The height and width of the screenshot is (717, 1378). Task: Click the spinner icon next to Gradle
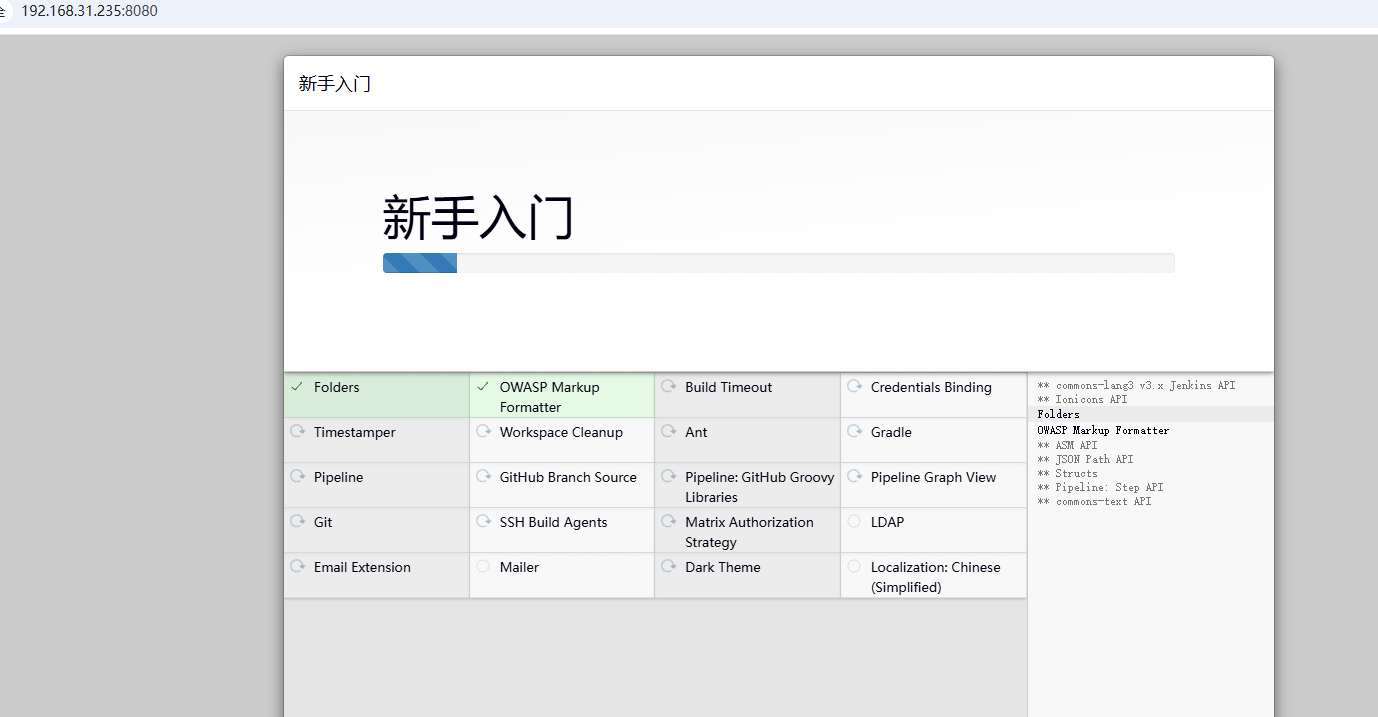point(854,431)
